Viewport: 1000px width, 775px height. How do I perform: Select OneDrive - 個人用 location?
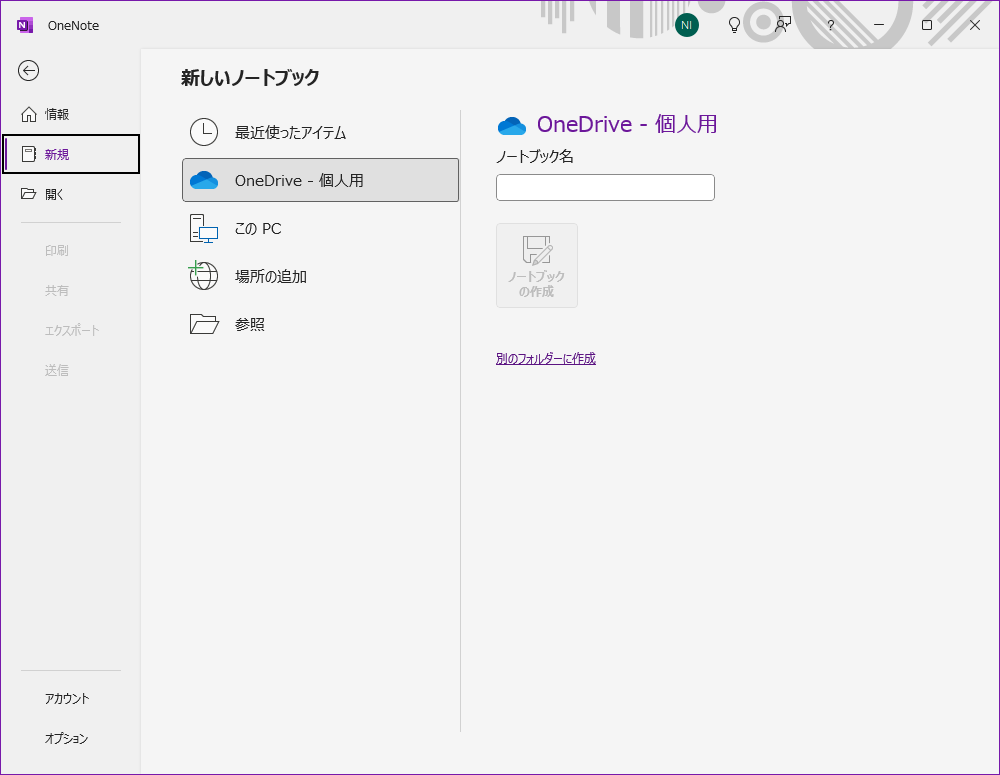point(320,180)
